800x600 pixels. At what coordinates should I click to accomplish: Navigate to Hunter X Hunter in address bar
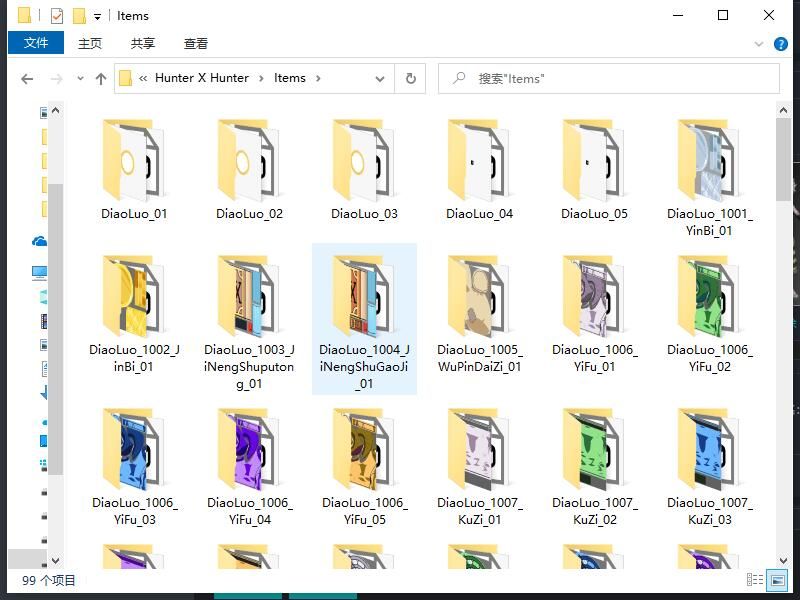(x=202, y=78)
